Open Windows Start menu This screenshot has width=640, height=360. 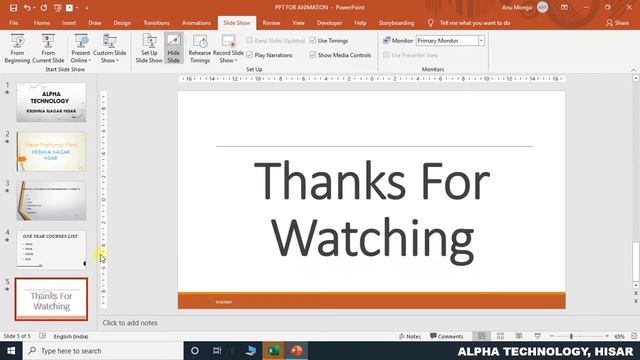11,351
